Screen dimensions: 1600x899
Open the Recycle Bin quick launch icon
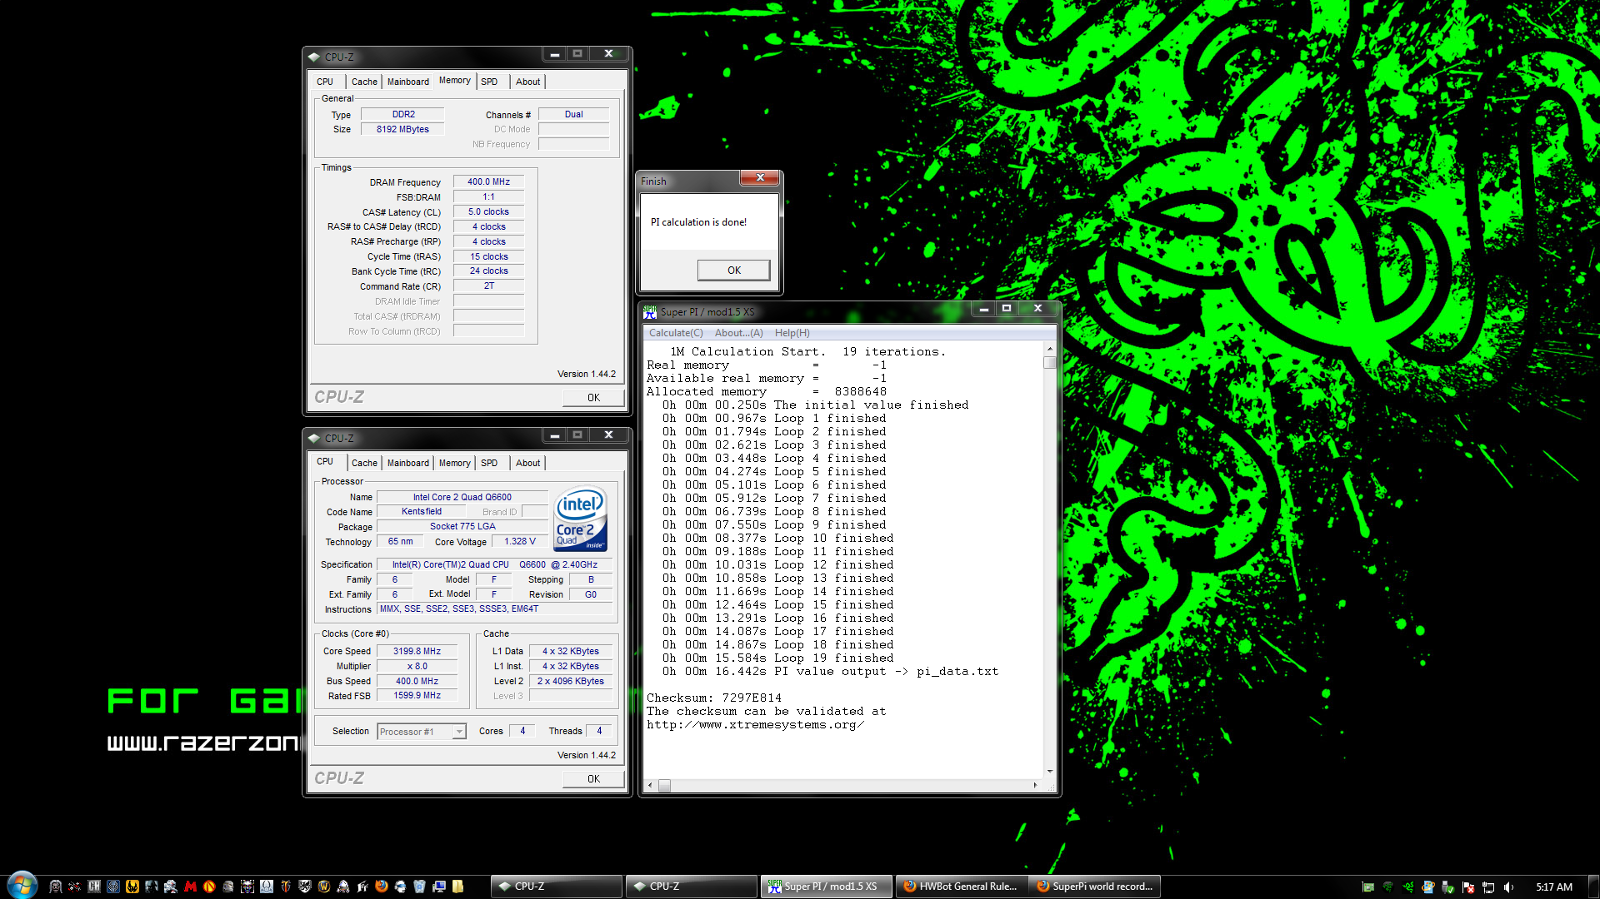pyautogui.click(x=419, y=886)
